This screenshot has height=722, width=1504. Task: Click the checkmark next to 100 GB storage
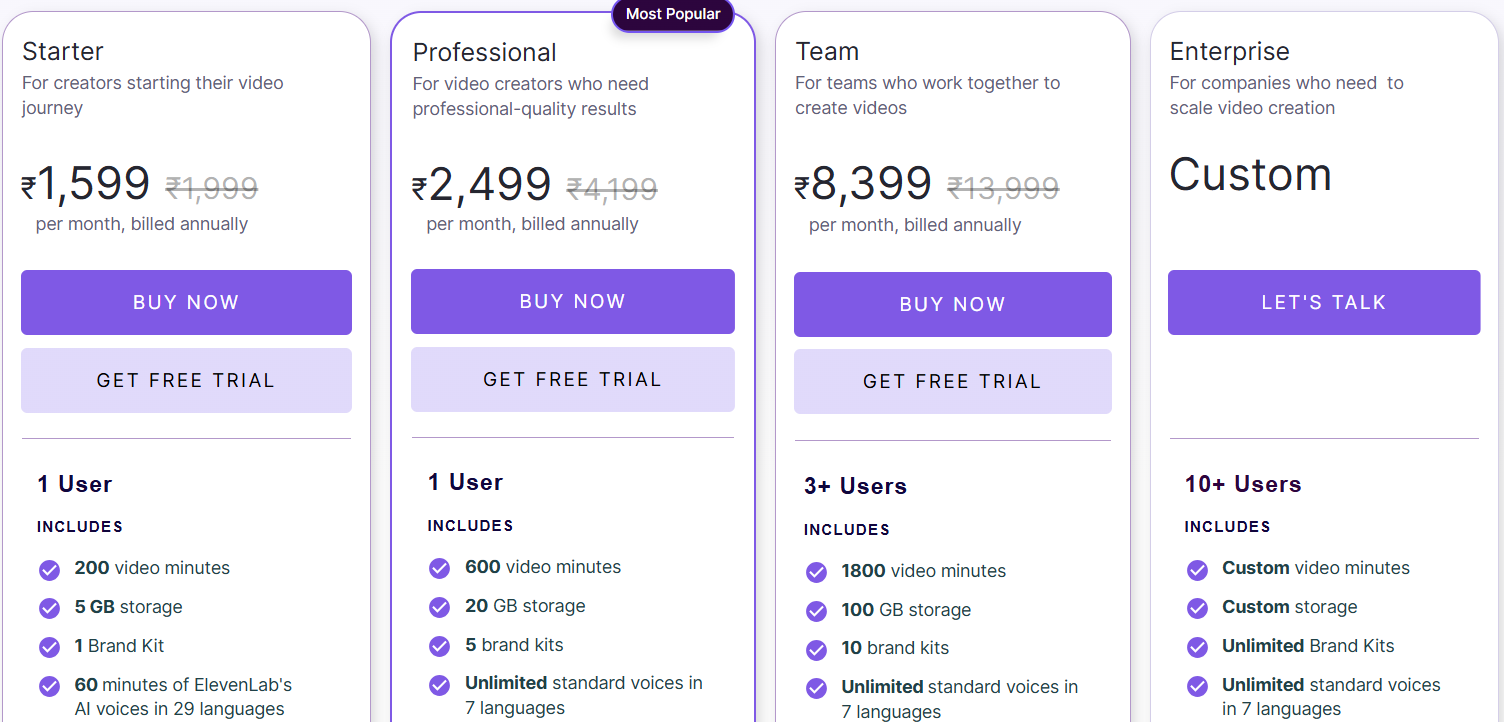816,610
